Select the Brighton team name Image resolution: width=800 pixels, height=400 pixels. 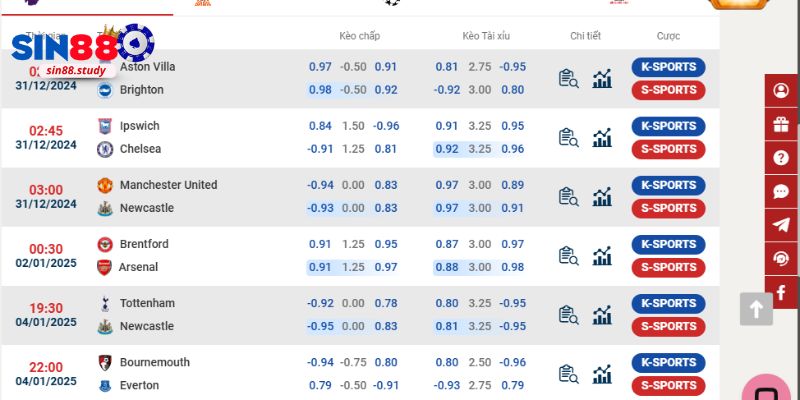pos(142,90)
